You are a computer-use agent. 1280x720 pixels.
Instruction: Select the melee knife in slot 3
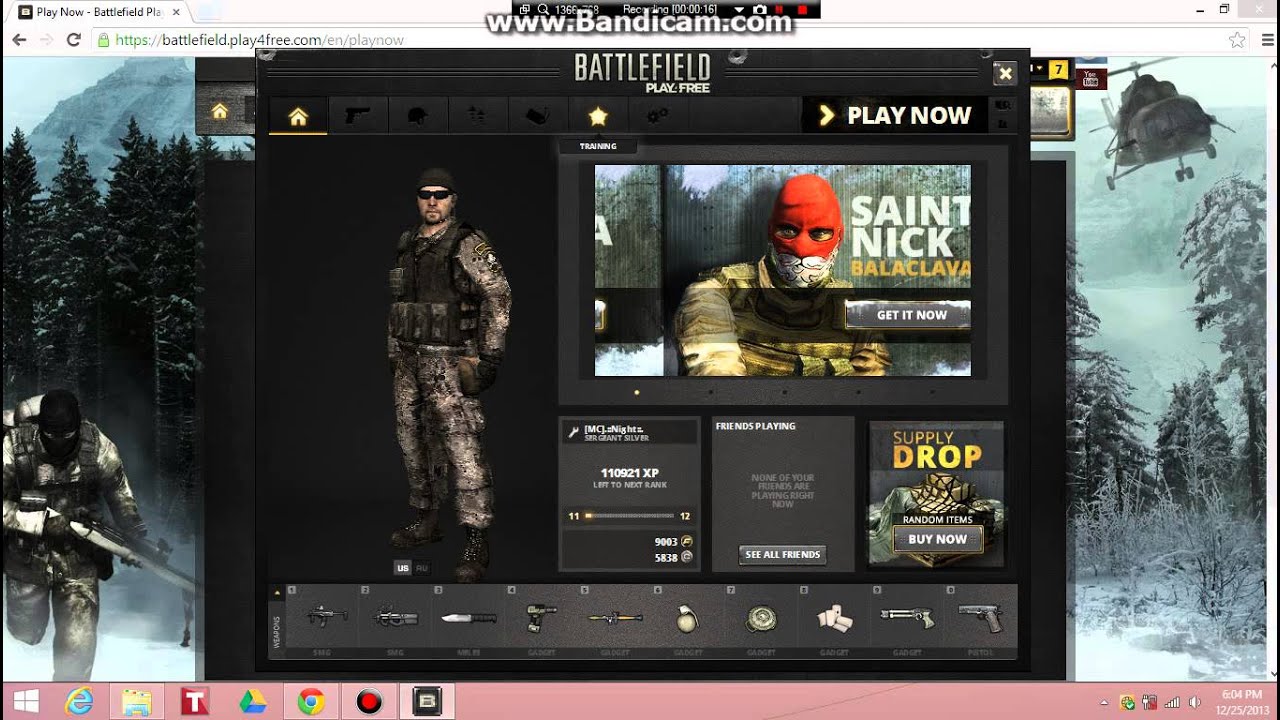pos(469,619)
